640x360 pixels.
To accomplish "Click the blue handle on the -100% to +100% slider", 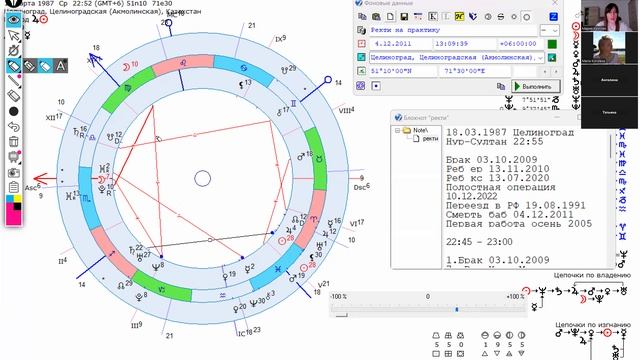I will [x=457, y=310].
